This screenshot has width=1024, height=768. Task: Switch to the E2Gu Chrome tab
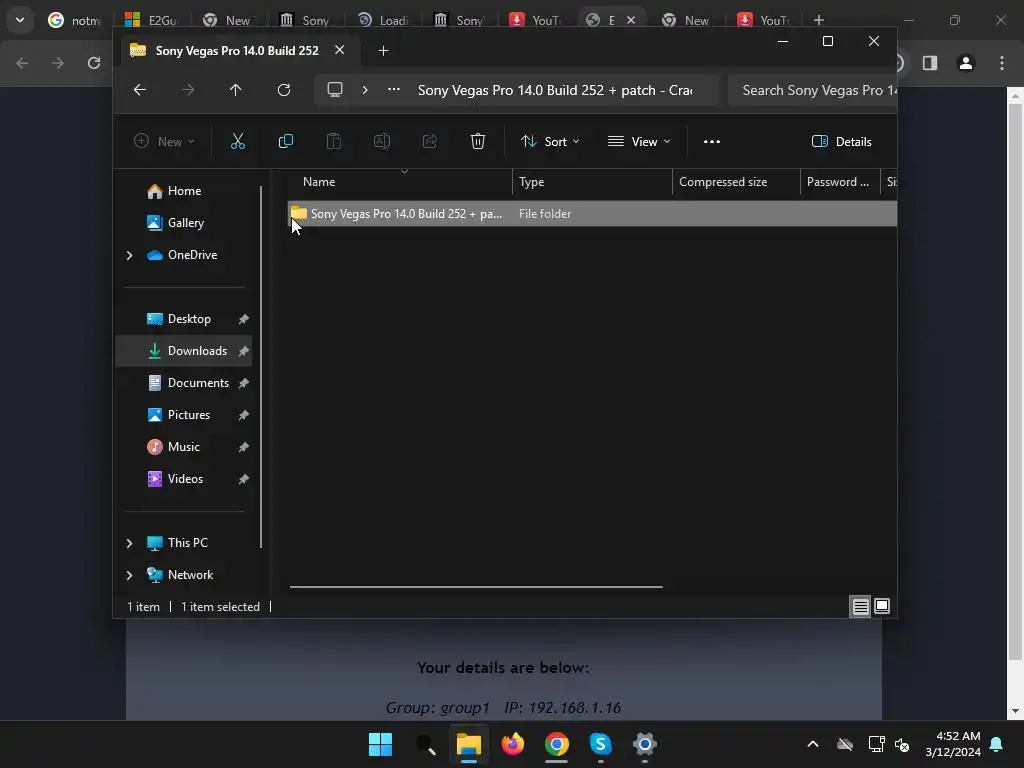152,20
